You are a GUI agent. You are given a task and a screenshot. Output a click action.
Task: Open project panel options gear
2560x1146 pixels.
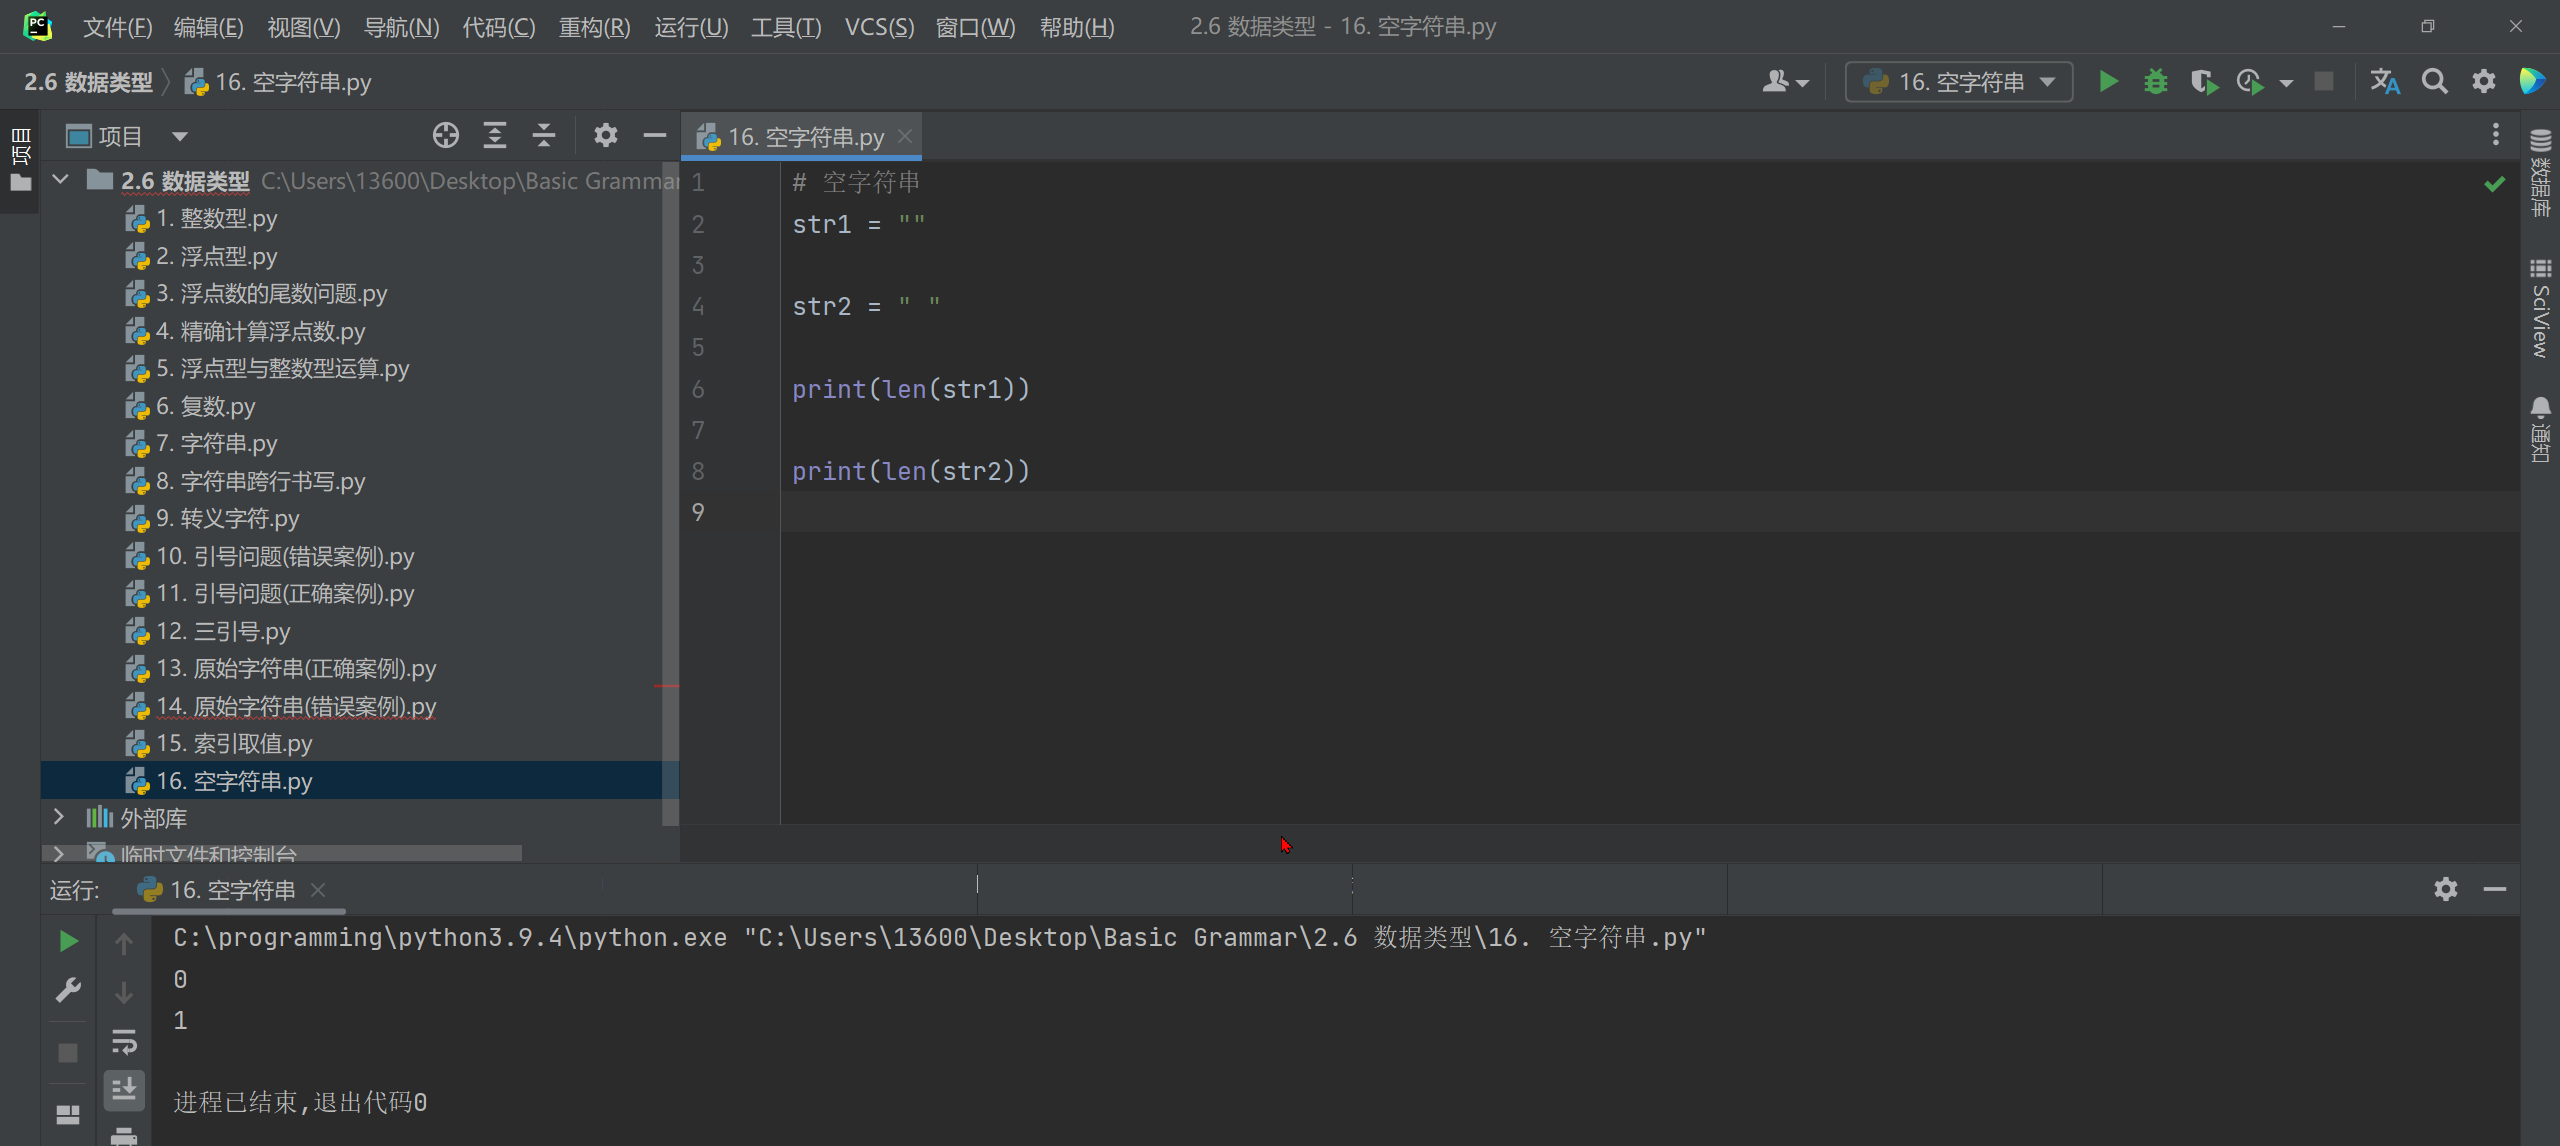pyautogui.click(x=606, y=135)
